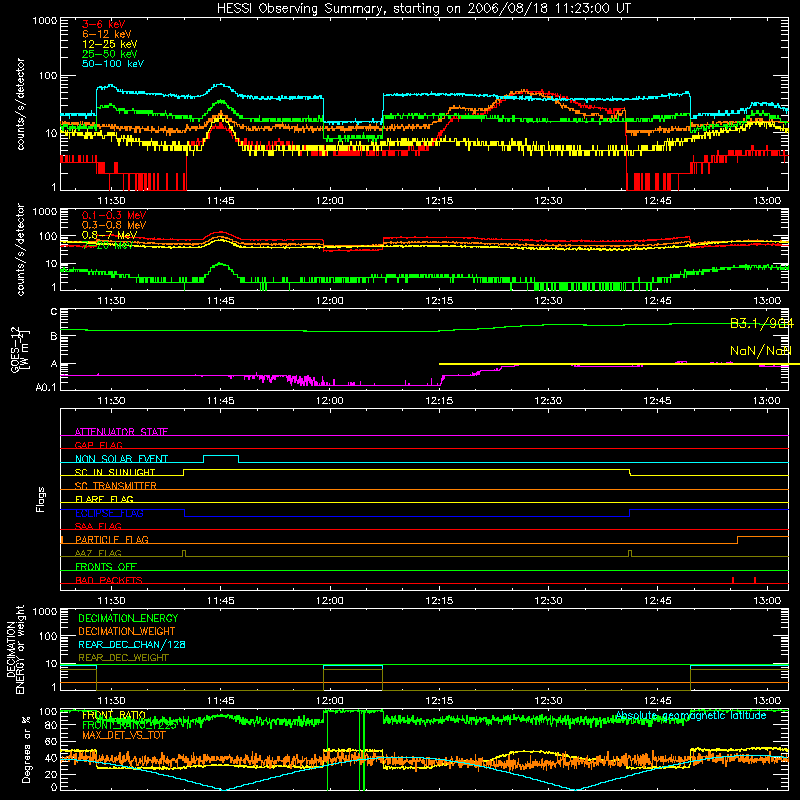
Task: Click the B3.1/904 GOES annotation
Action: tap(762, 323)
